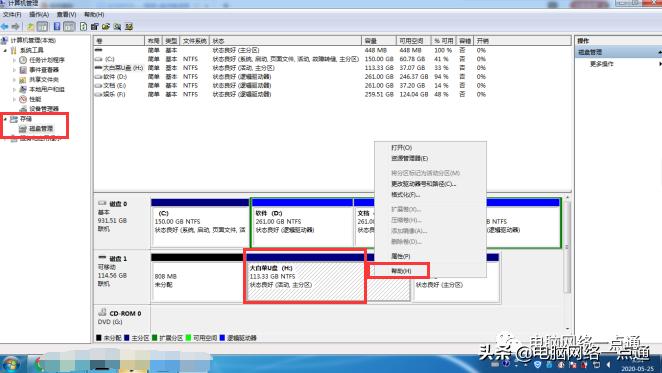Click the 本地用户和组 tree icon
This screenshot has width=662, height=373.
[x=23, y=89]
